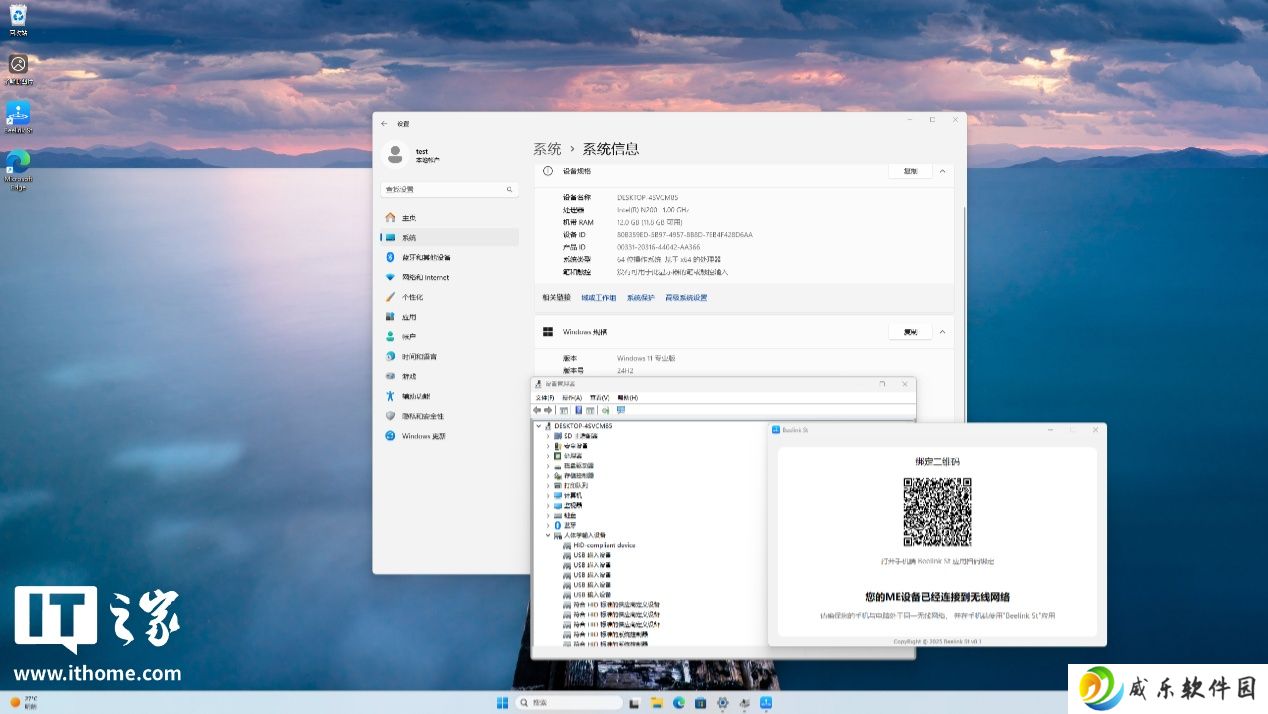Open the Beelink St desktop shortcut
This screenshot has width=1268, height=714.
18,116
